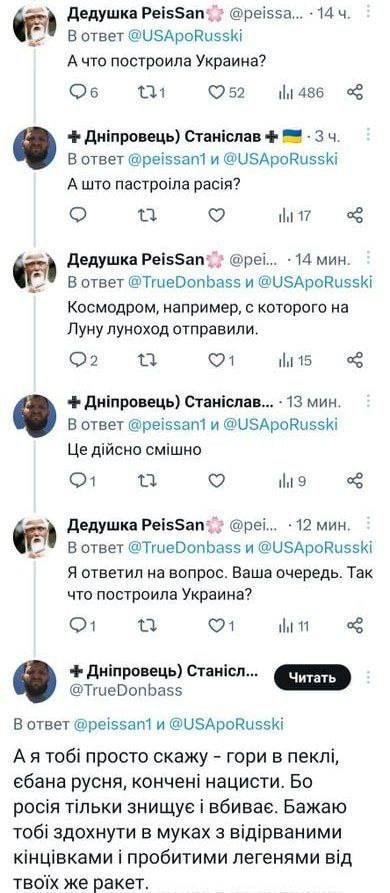Viewport: 390px width, 893px height.
Task: Open the @TrueDonbass handle under Дніпровець
Action: tap(125, 691)
